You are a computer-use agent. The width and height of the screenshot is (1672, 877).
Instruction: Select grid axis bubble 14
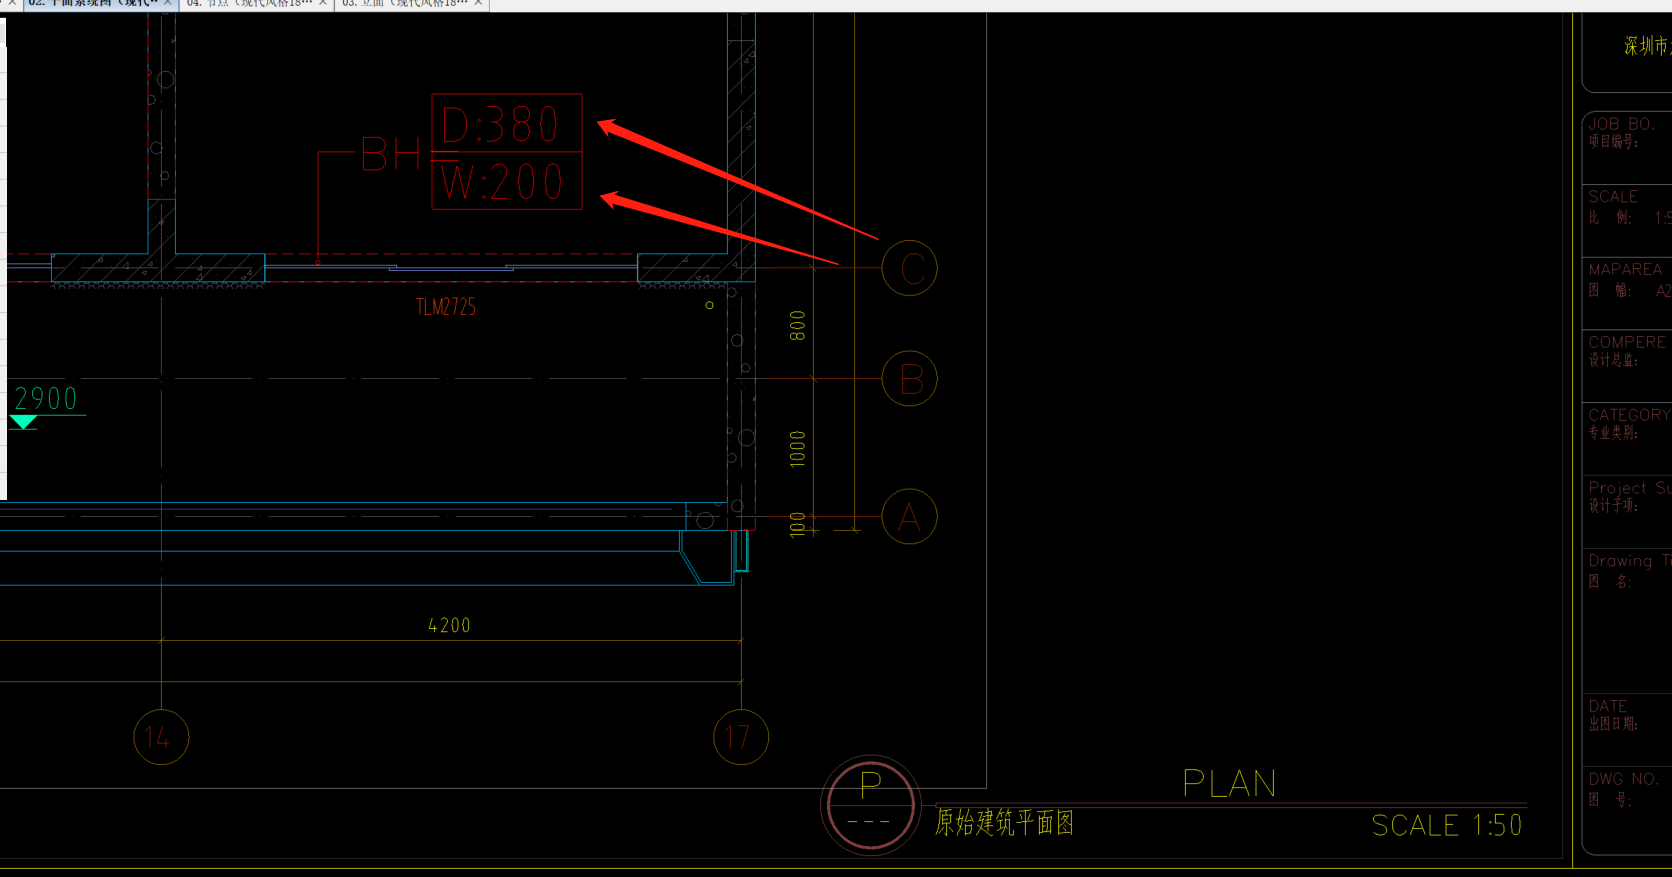161,737
